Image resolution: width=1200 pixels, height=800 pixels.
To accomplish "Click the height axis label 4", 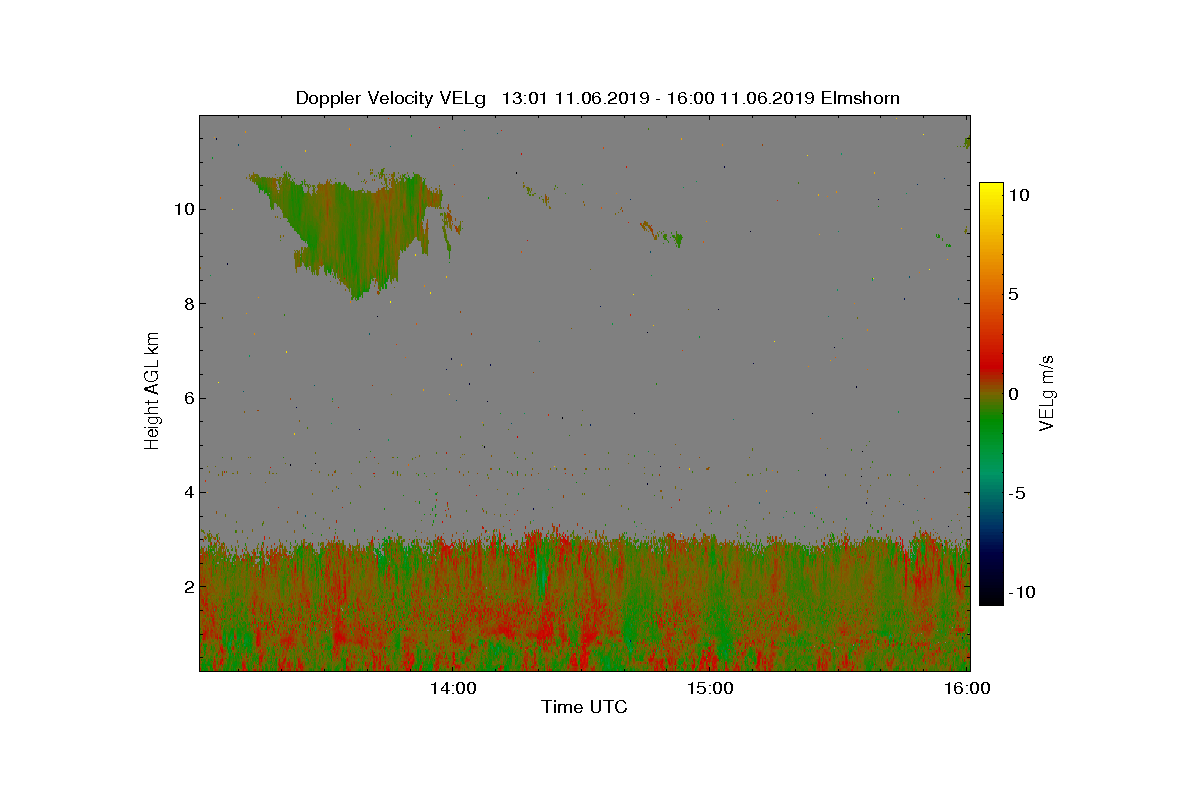I will tap(188, 492).
